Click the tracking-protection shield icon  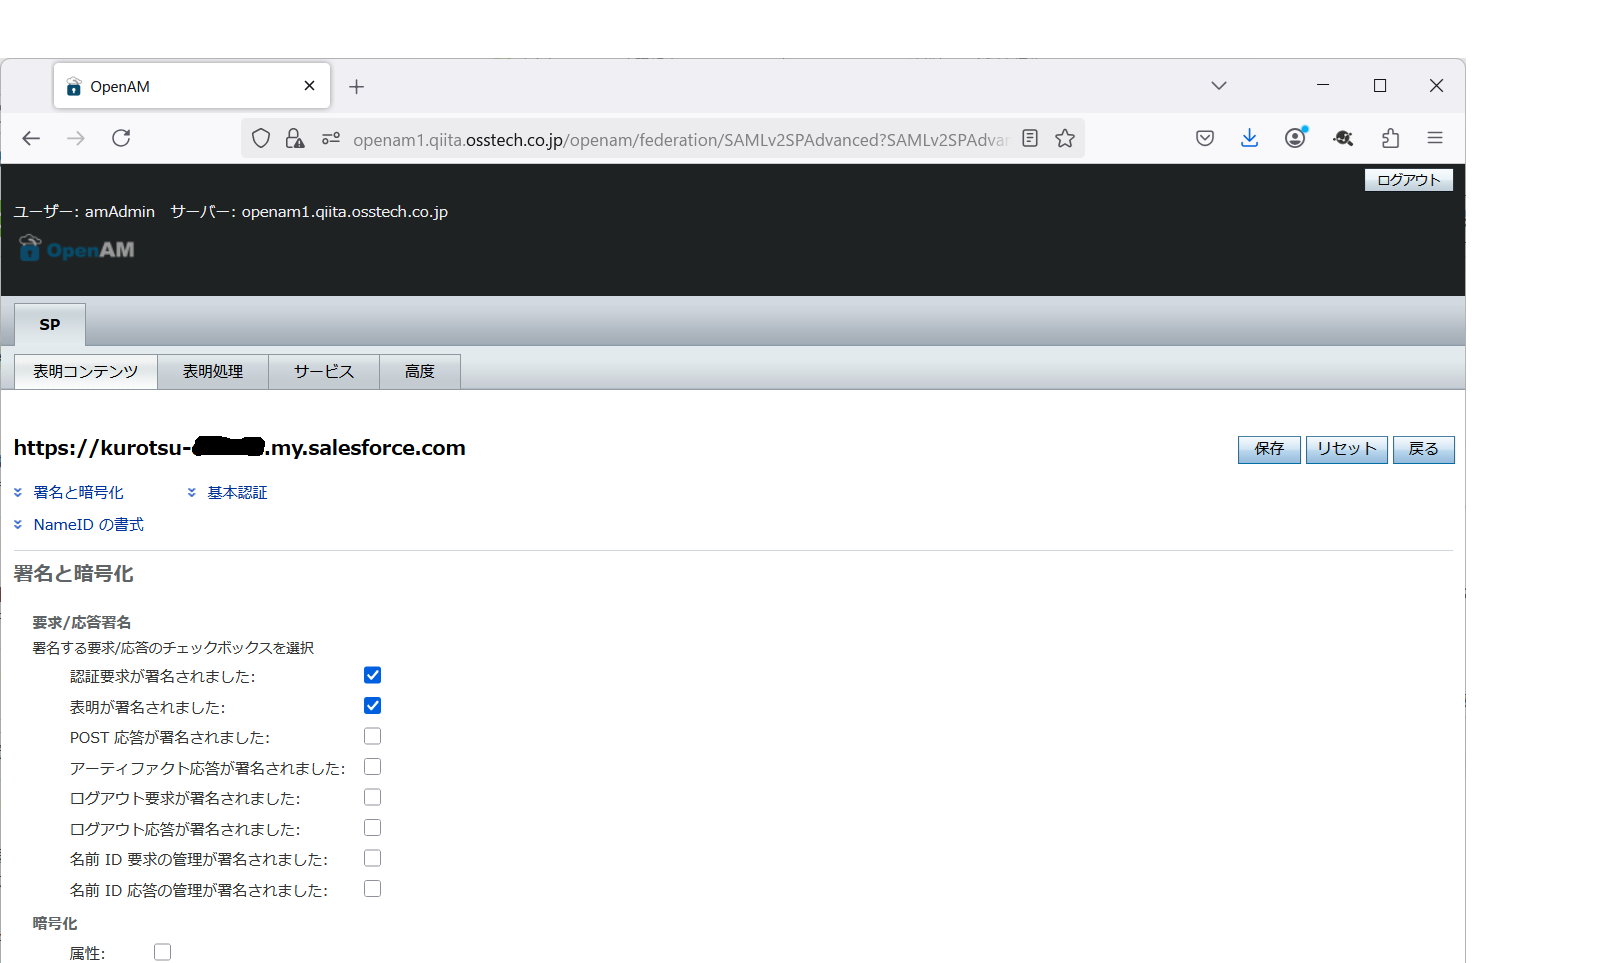pyautogui.click(x=261, y=138)
